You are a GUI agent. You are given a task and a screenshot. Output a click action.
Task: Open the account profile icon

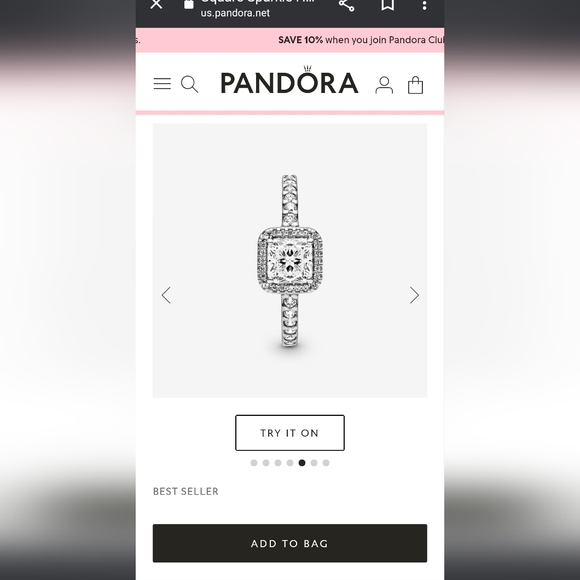pyautogui.click(x=384, y=85)
